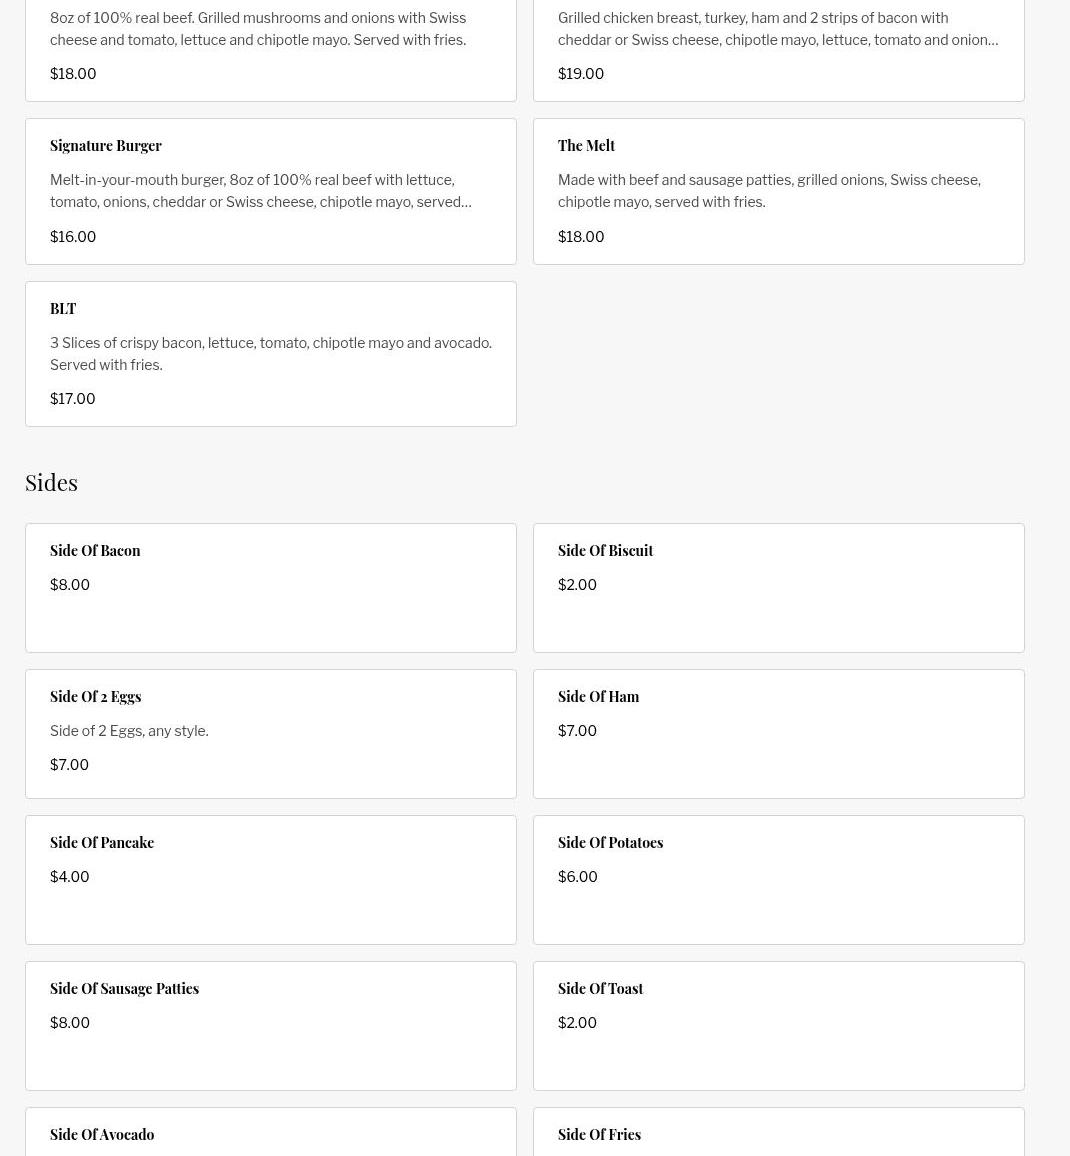Click the $16.00 Signature Burger price
The image size is (1070, 1156).
[73, 237]
